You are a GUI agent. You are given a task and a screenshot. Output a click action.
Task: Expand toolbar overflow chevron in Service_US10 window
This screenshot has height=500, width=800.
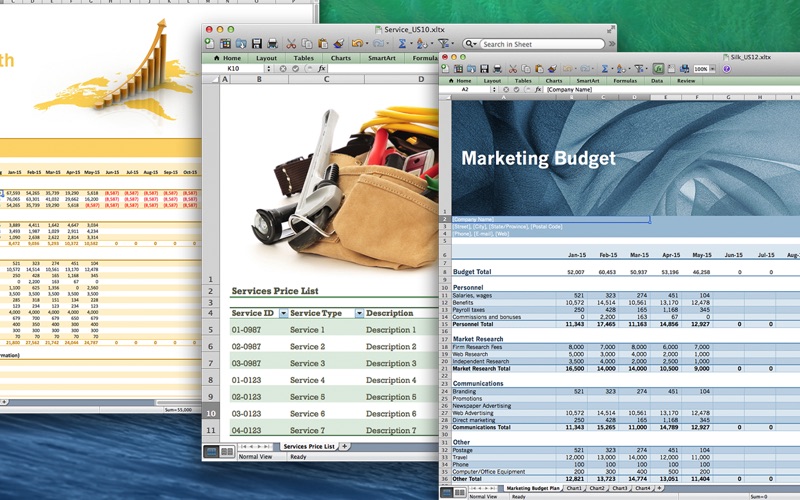pyautogui.click(x=611, y=44)
